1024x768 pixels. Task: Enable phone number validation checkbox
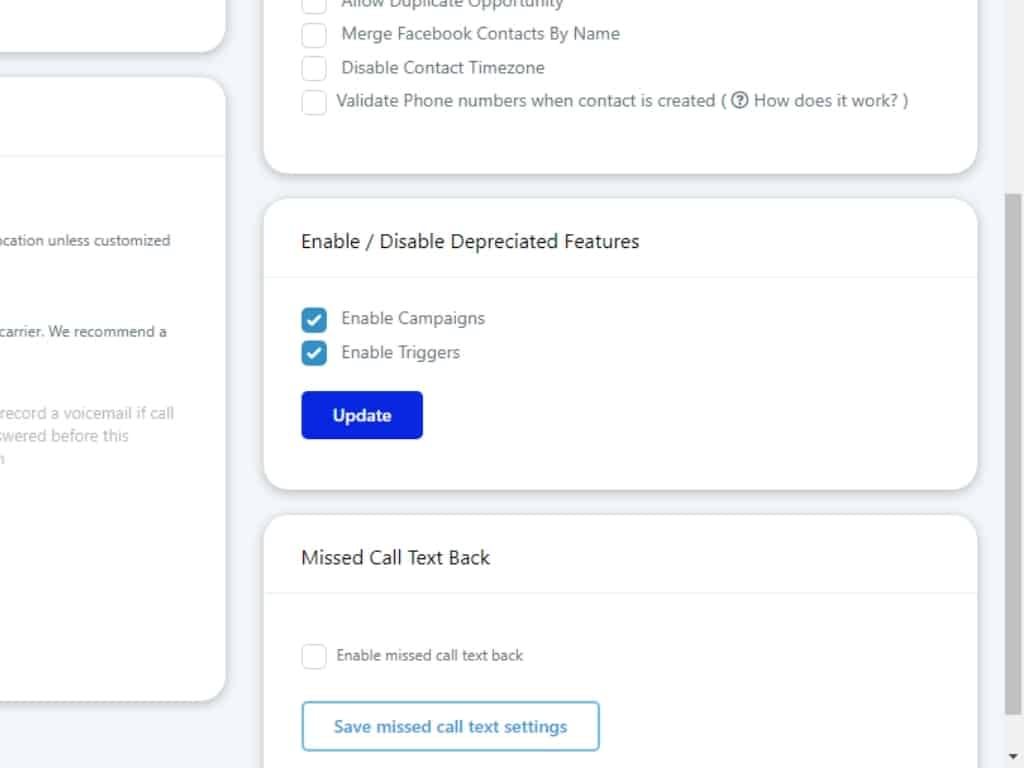(x=314, y=102)
